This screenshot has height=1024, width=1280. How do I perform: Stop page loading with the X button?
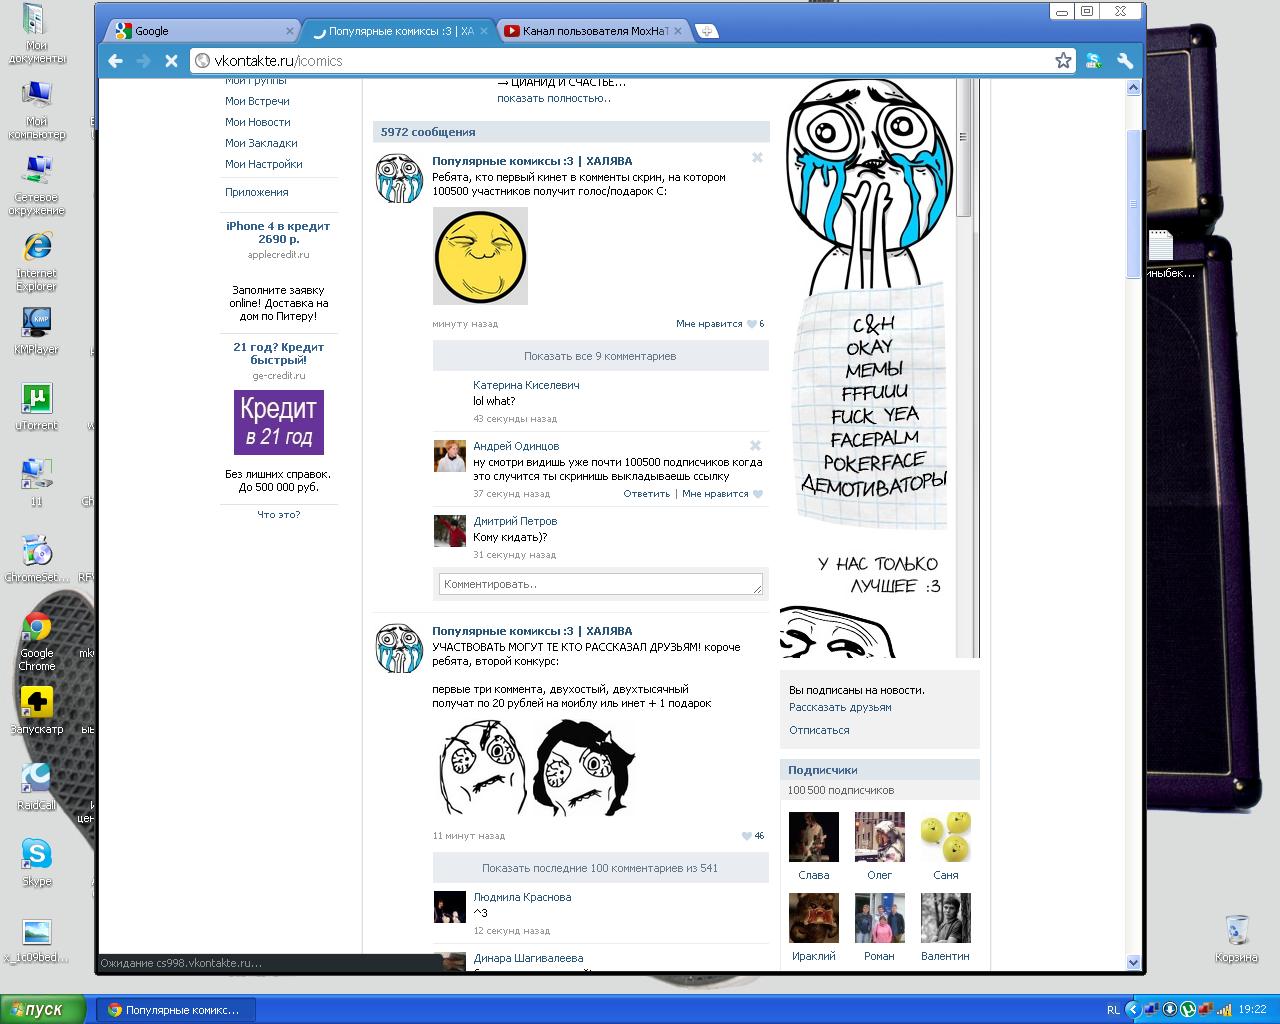click(x=171, y=61)
